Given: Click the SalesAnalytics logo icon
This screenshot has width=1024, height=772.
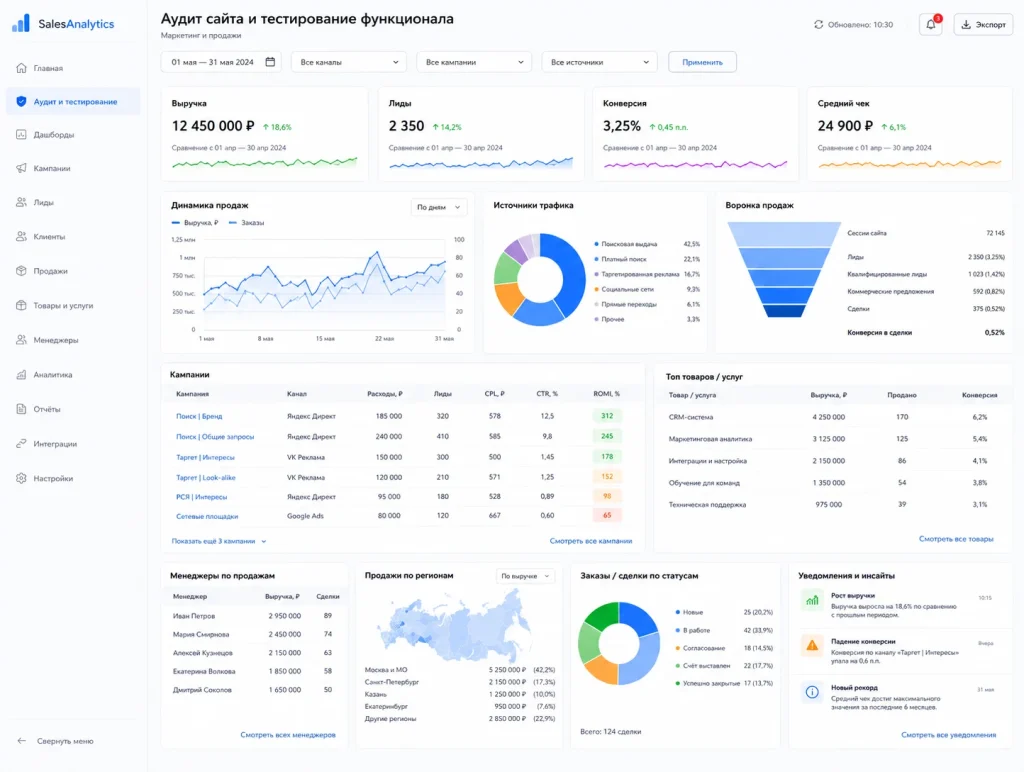Looking at the screenshot, I should tap(21, 24).
